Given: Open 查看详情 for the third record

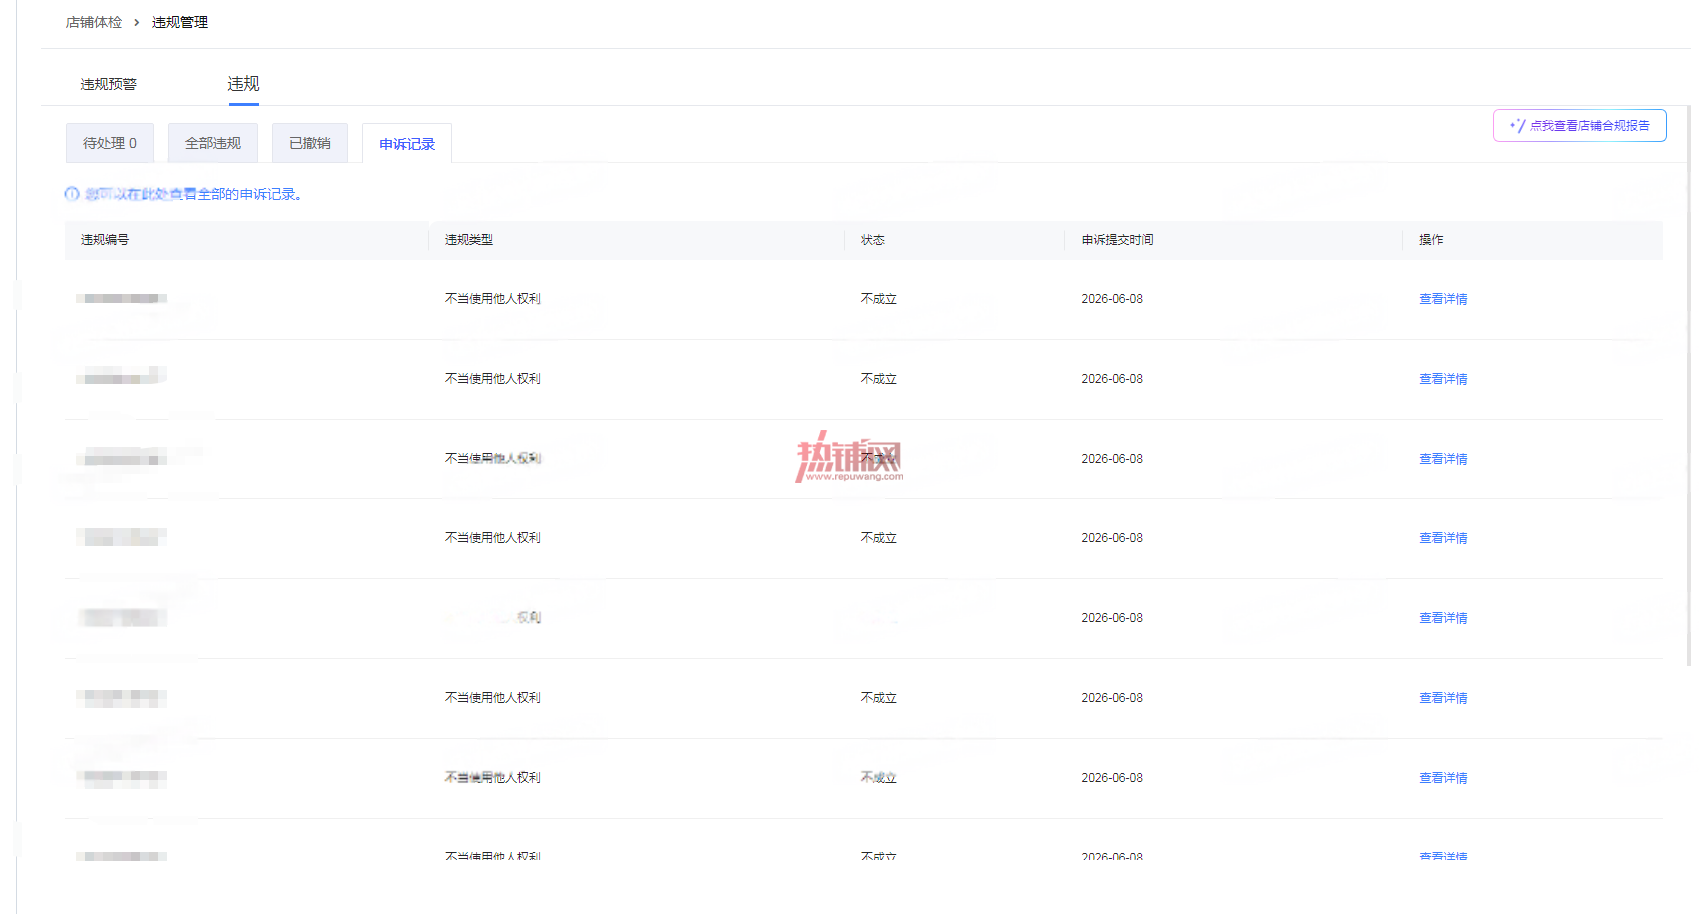Looking at the screenshot, I should click(x=1443, y=459).
